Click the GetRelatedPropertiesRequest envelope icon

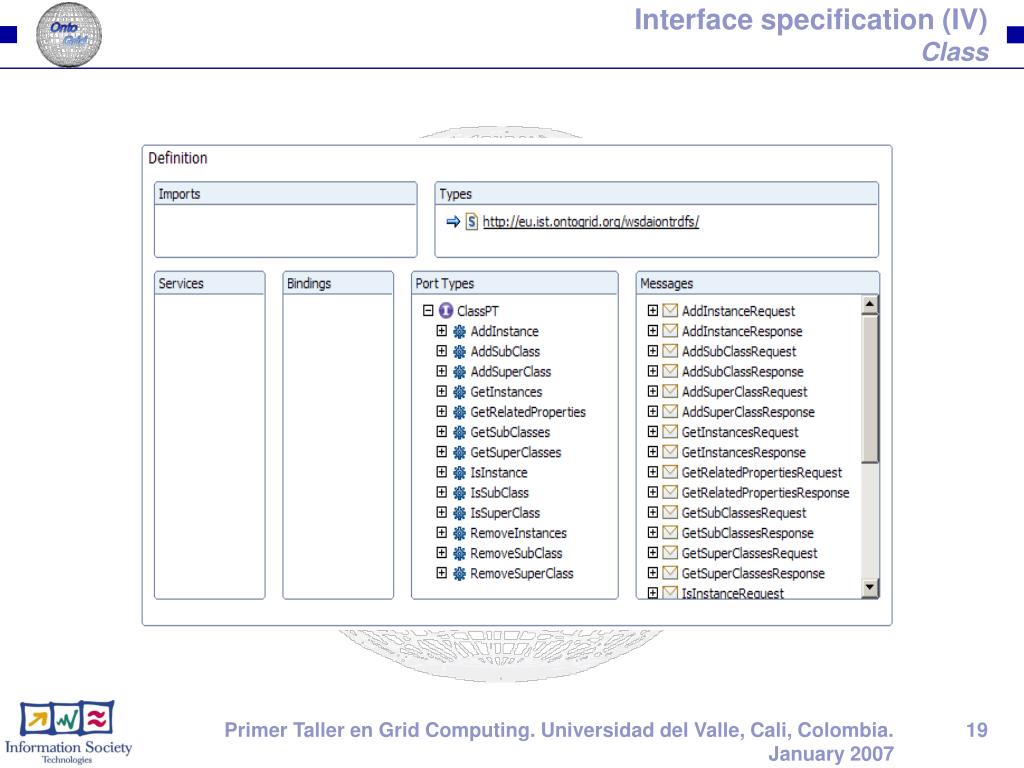coord(670,472)
